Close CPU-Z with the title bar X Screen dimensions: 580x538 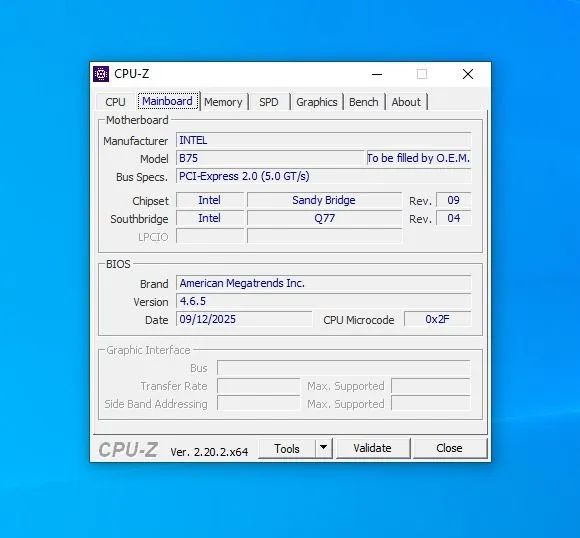[468, 74]
